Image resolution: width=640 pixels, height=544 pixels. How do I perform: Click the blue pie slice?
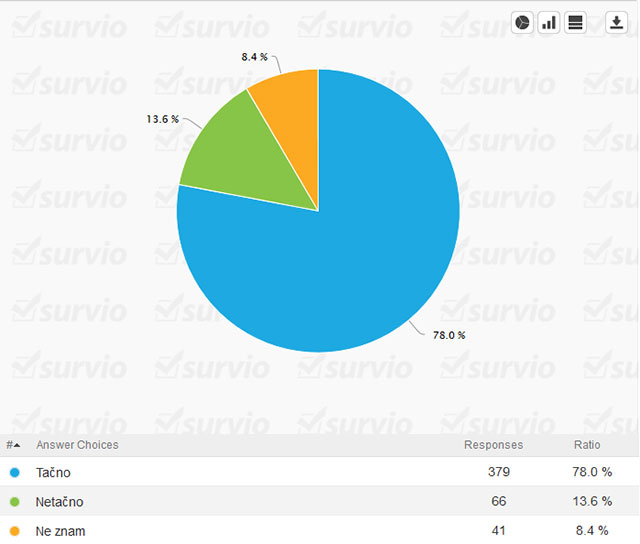coord(350,250)
